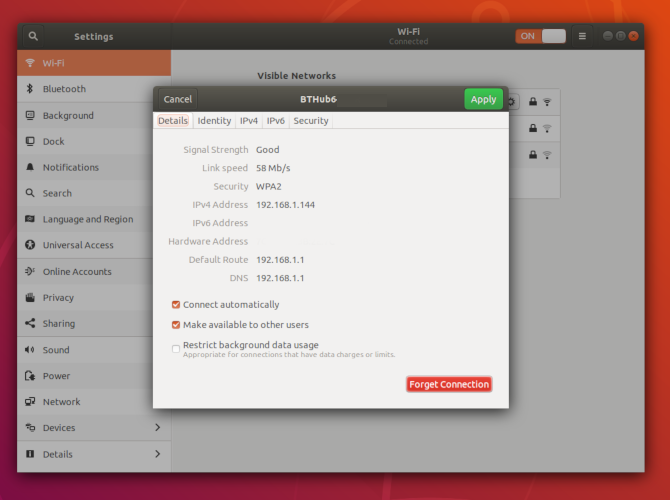Expand the Details submenu chevron
The height and width of the screenshot is (500, 670).
point(158,454)
